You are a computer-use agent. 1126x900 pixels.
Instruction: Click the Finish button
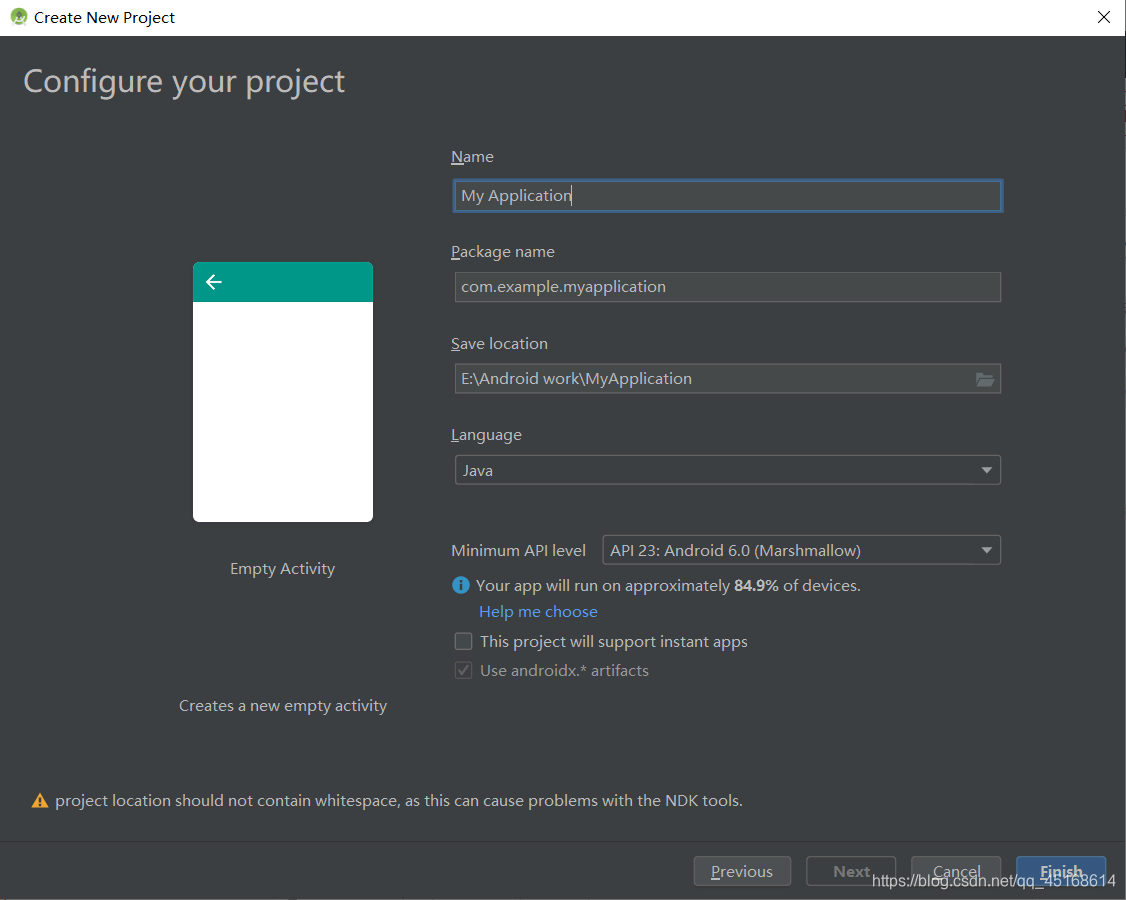(1061, 871)
